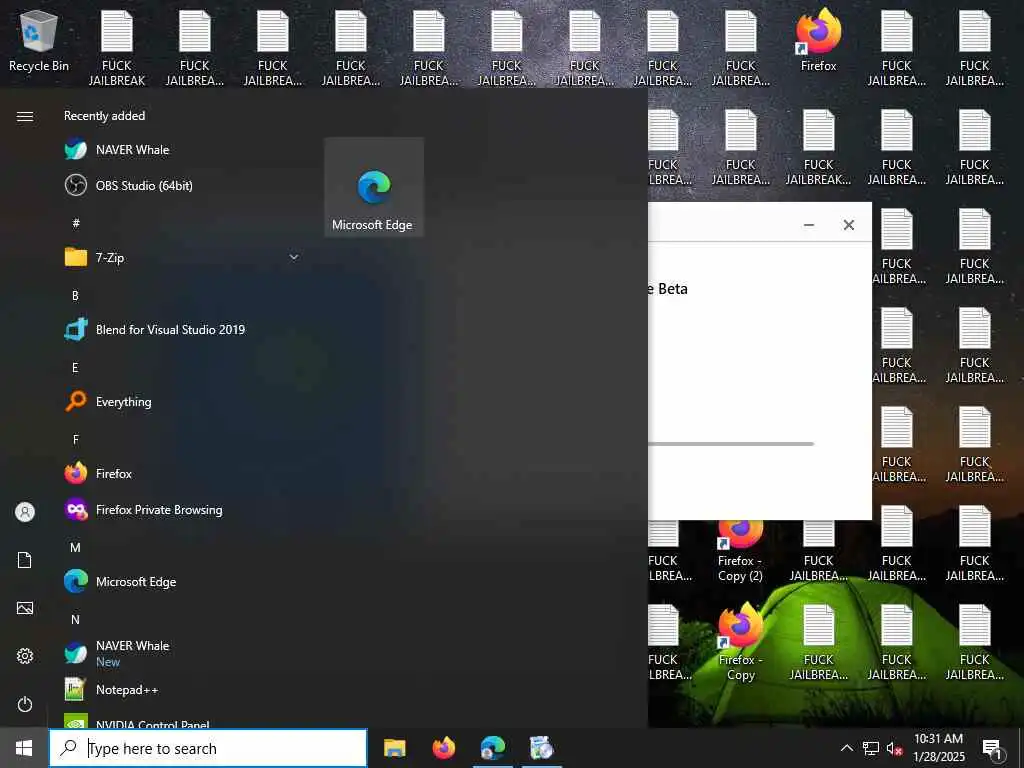
Task: Expand the Start menu hamburger navigation
Action: pos(25,116)
